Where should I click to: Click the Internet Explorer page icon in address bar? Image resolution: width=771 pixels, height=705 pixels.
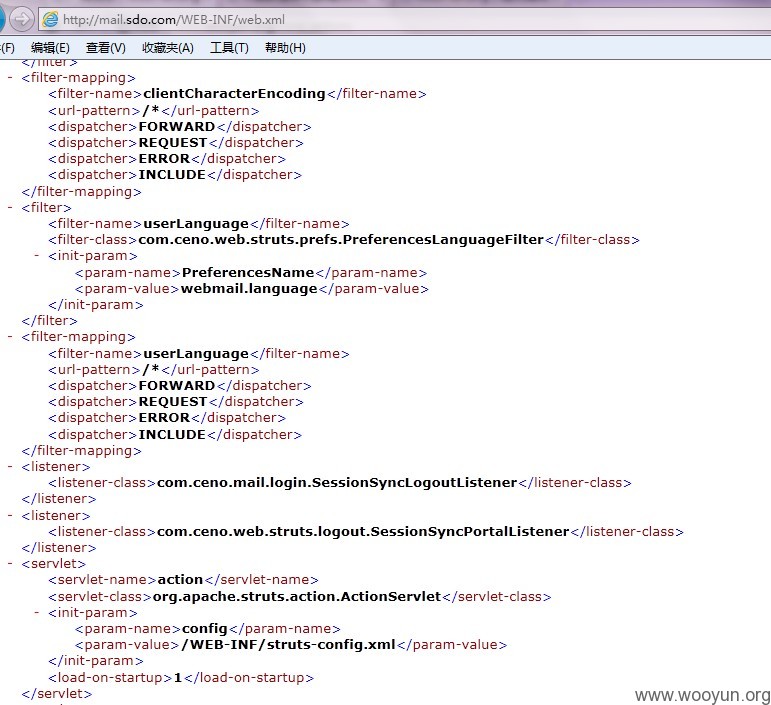(50, 20)
